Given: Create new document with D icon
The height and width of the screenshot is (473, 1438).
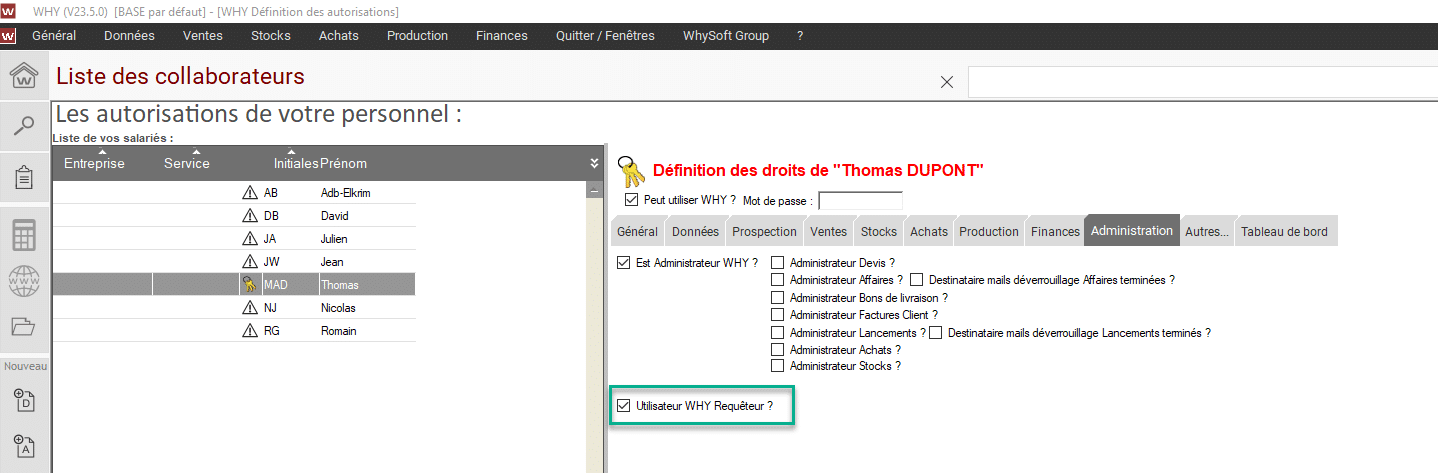Looking at the screenshot, I should click(x=24, y=401).
